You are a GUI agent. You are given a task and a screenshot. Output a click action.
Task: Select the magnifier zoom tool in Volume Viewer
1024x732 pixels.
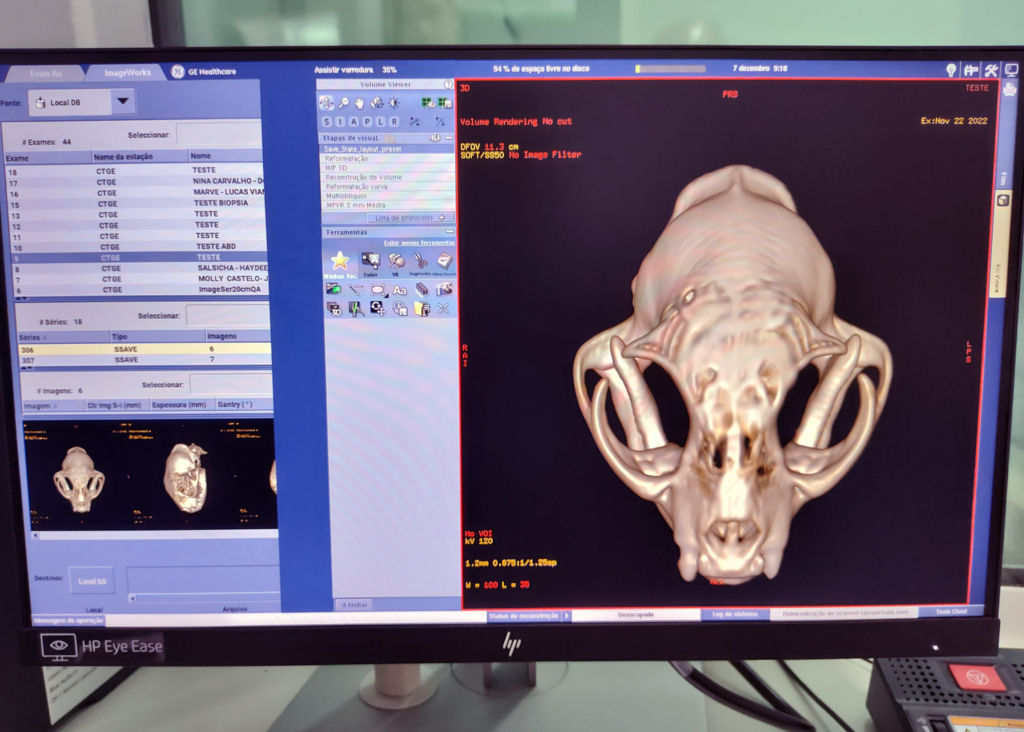(x=343, y=101)
